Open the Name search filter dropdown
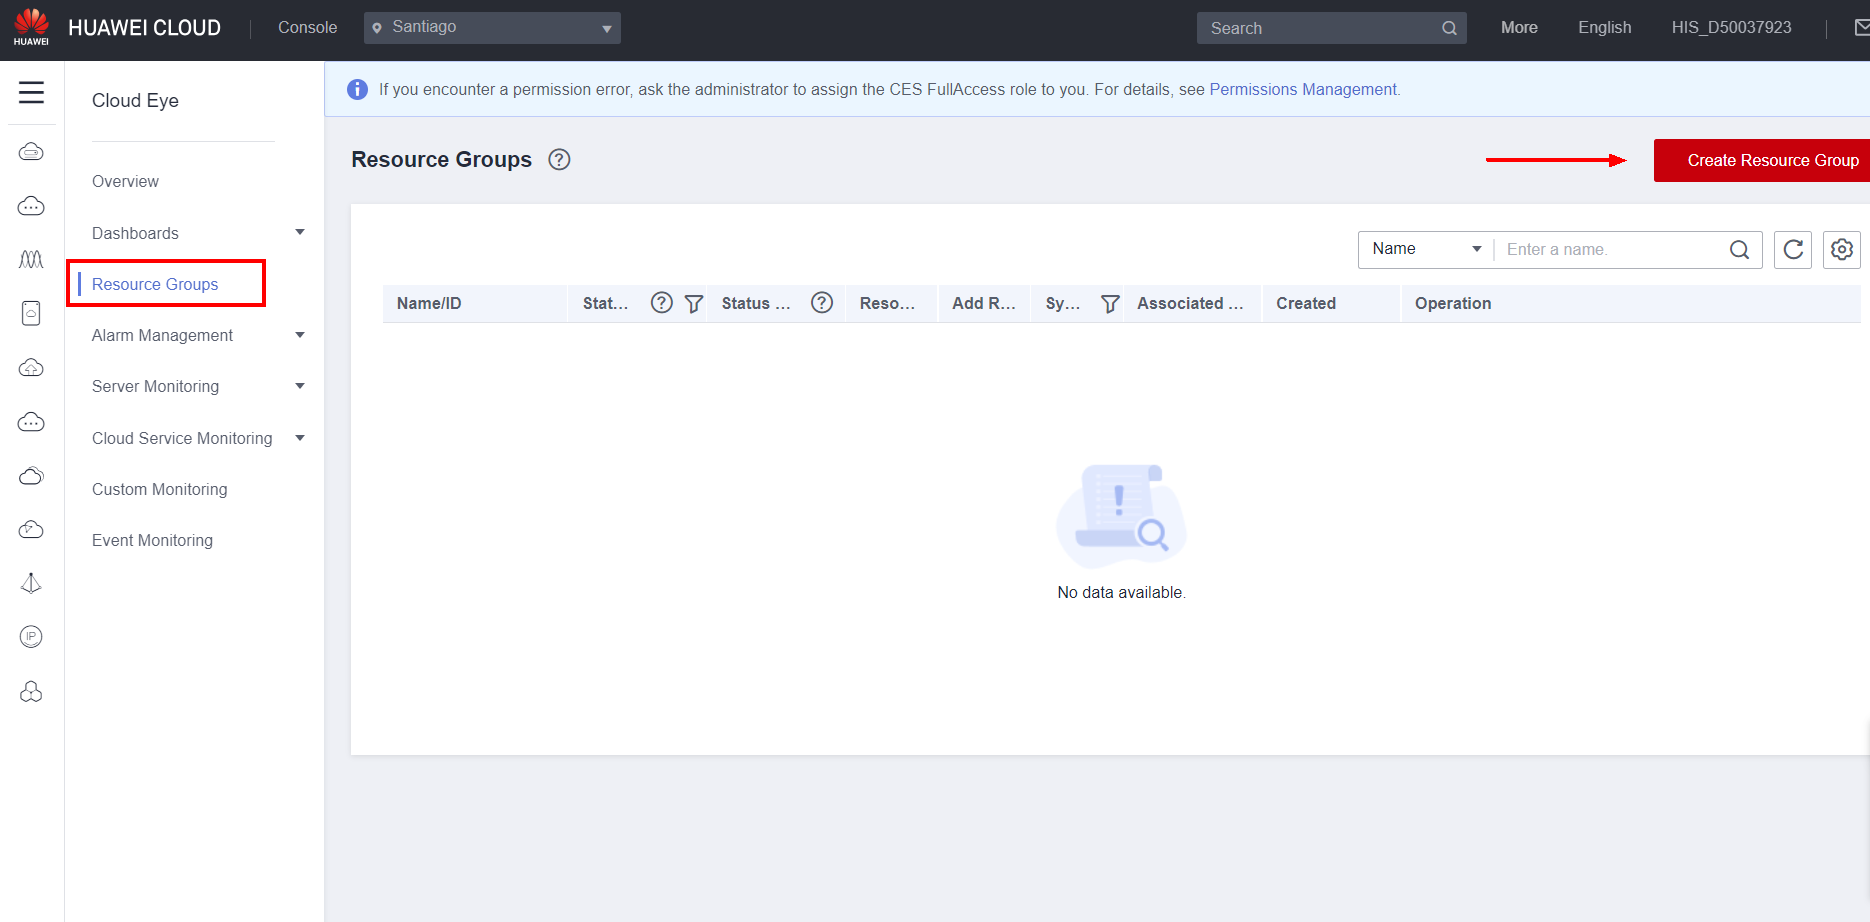This screenshot has height=922, width=1870. (1425, 249)
